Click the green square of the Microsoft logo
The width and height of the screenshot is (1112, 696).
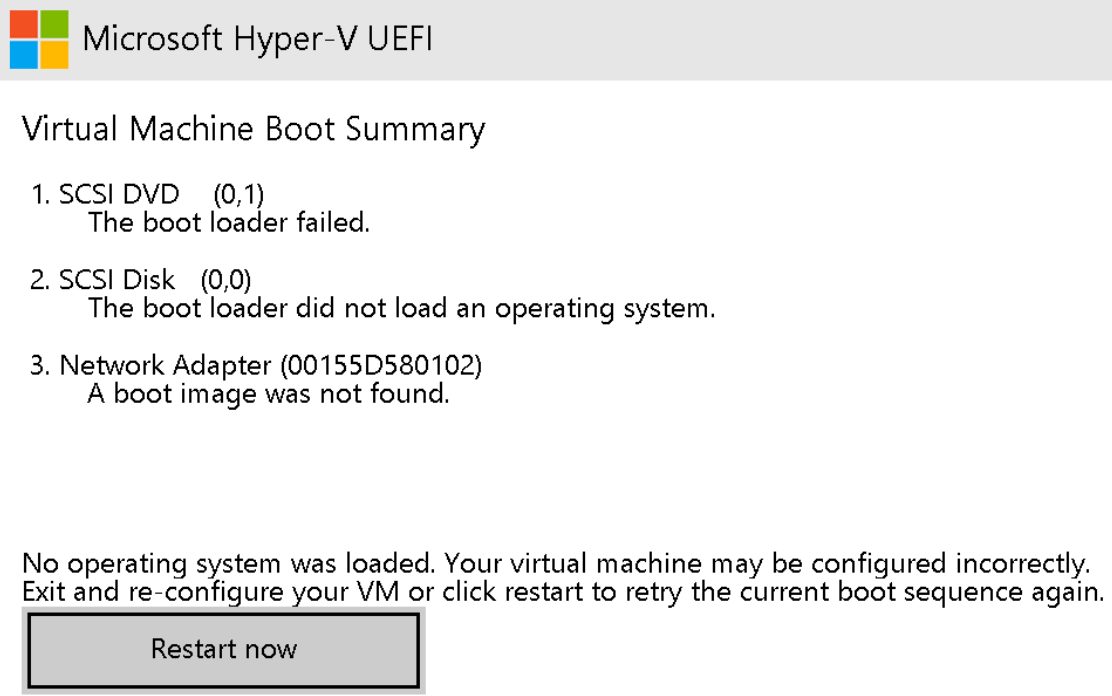click(x=55, y=24)
